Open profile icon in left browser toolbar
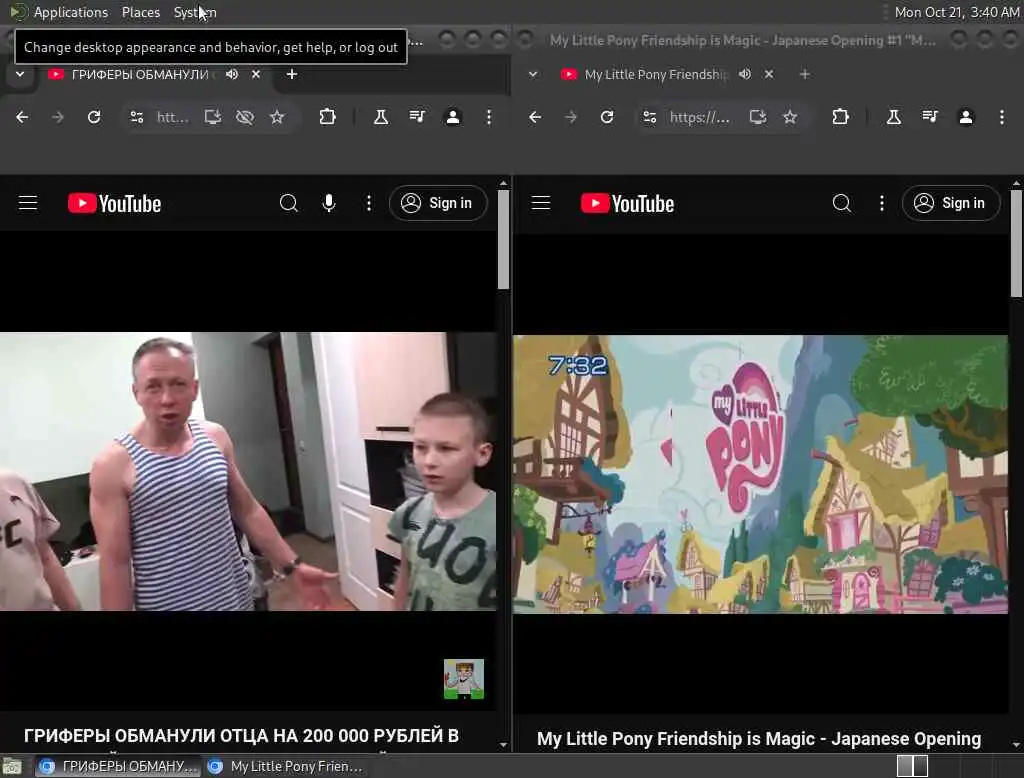The height and width of the screenshot is (778, 1024). tap(453, 117)
